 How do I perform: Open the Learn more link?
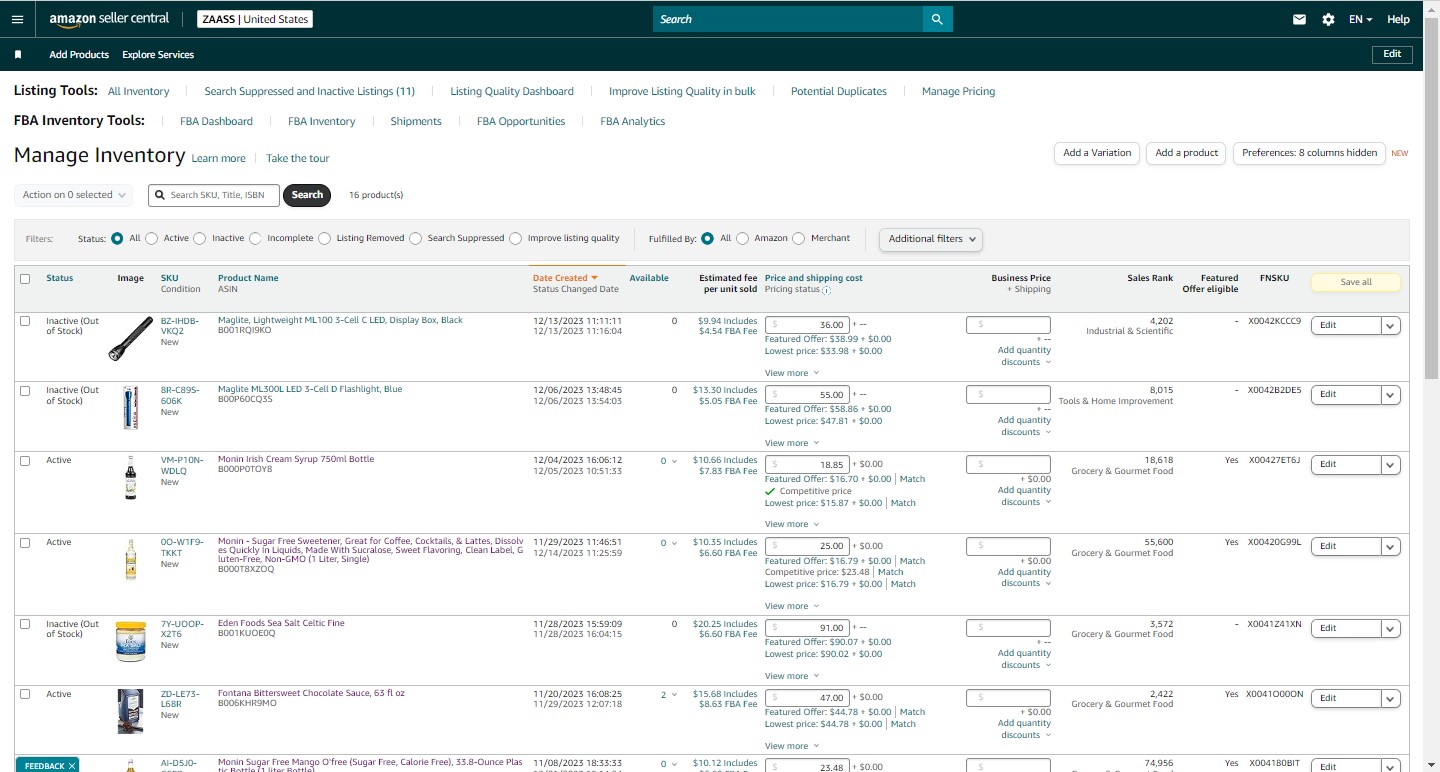(x=218, y=158)
